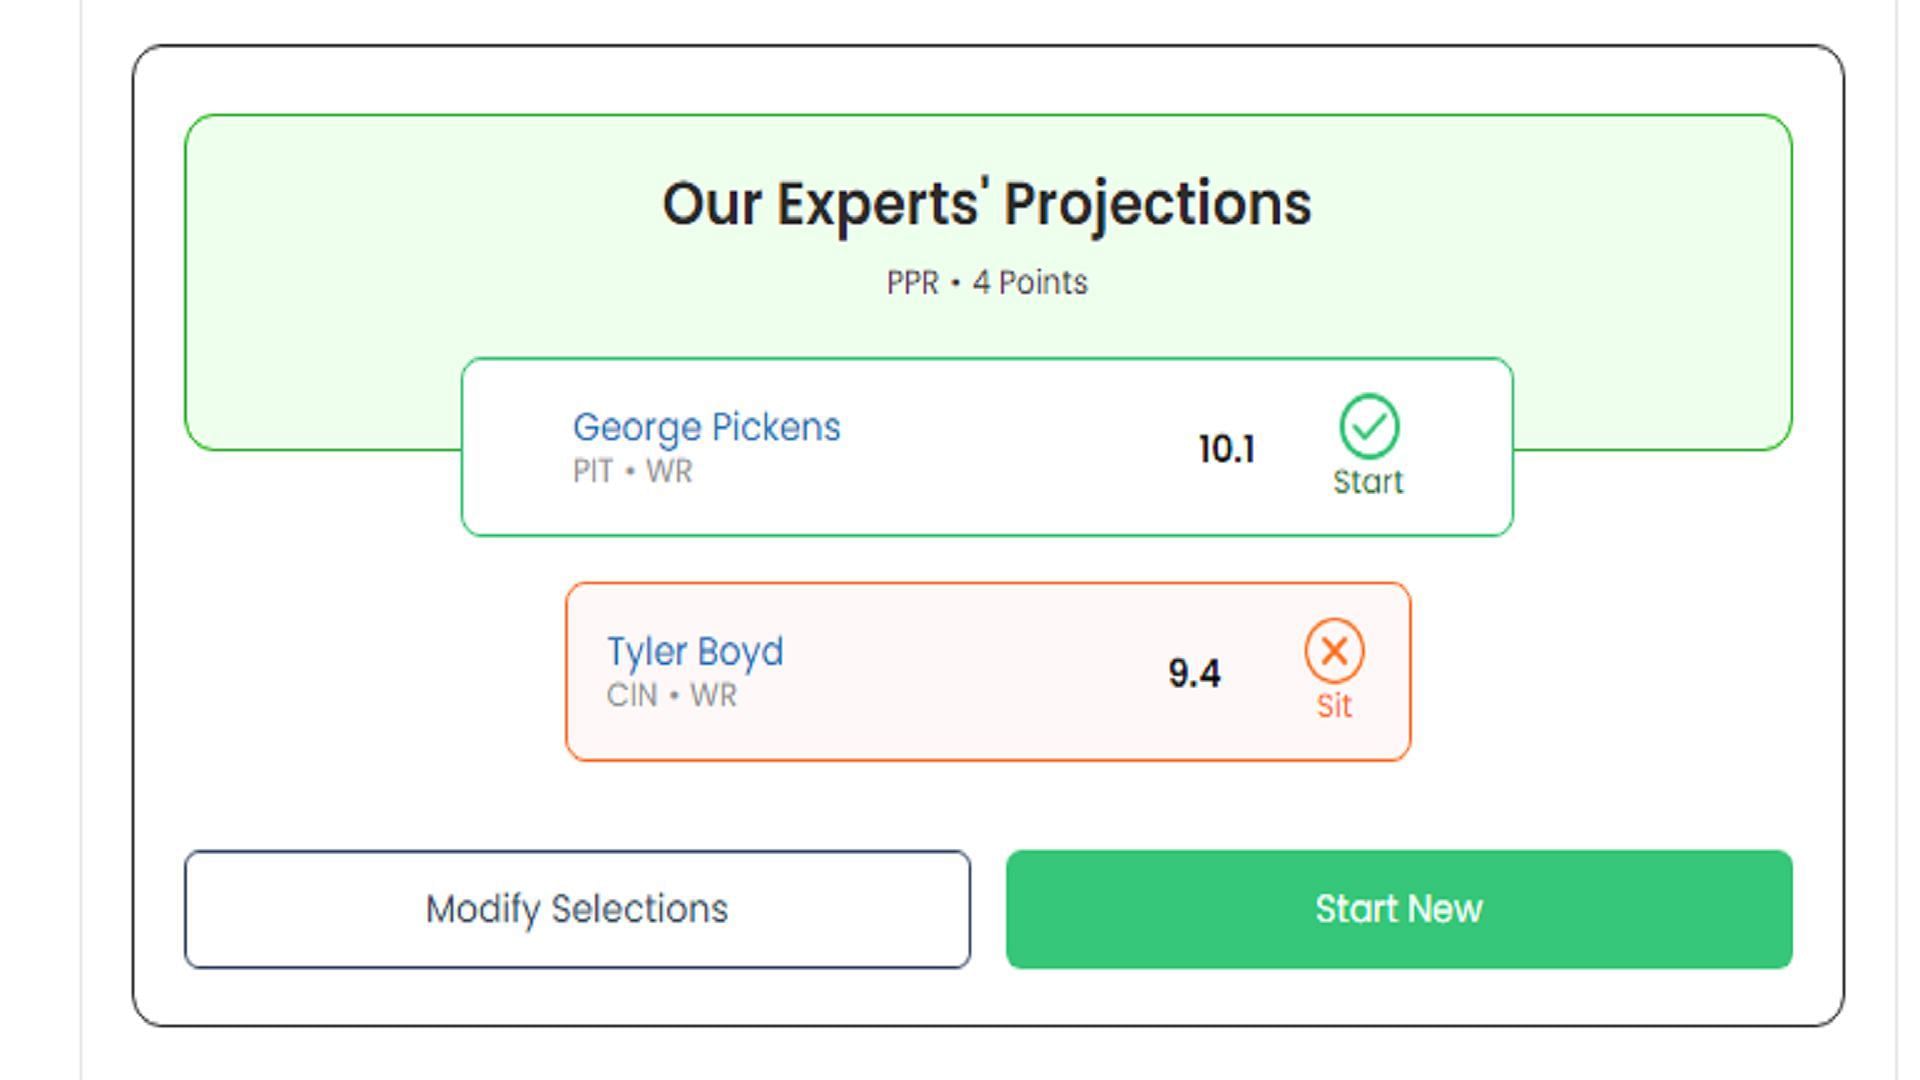This screenshot has height=1080, width=1920.
Task: Open George Pickens player link
Action: 706,427
